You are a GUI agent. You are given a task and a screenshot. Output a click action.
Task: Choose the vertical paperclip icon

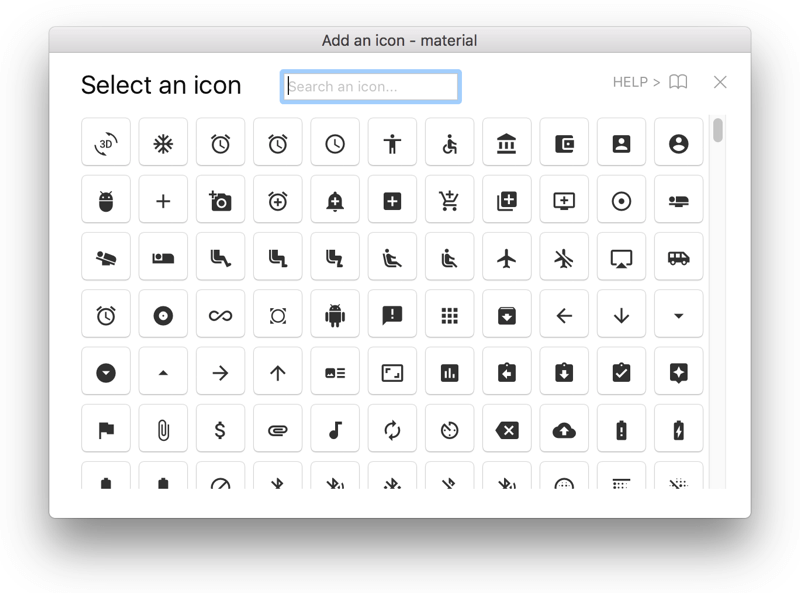(x=163, y=429)
